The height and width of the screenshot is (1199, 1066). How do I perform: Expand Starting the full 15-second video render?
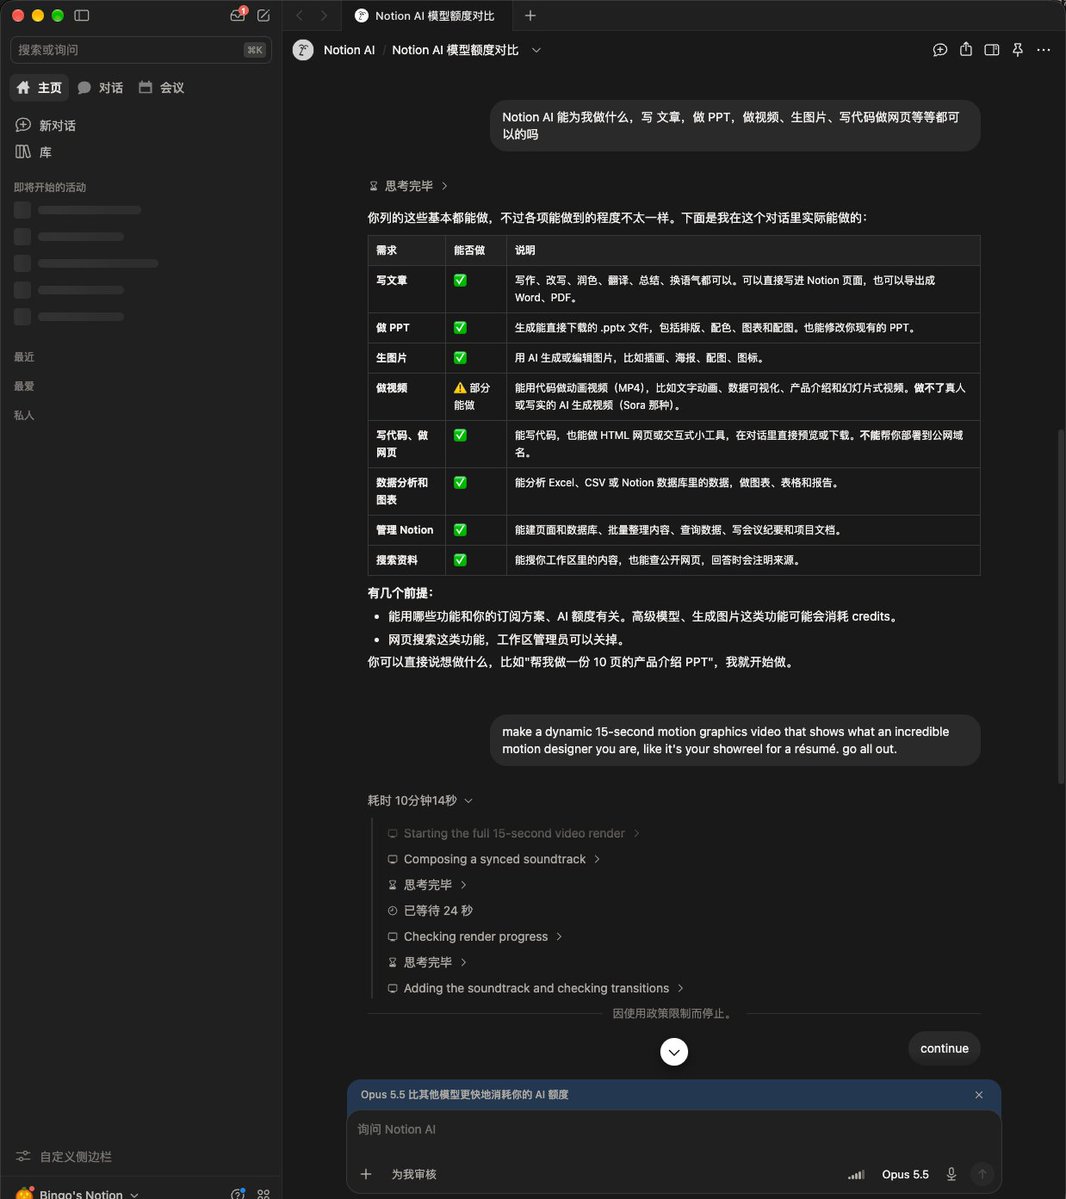[x=514, y=833]
